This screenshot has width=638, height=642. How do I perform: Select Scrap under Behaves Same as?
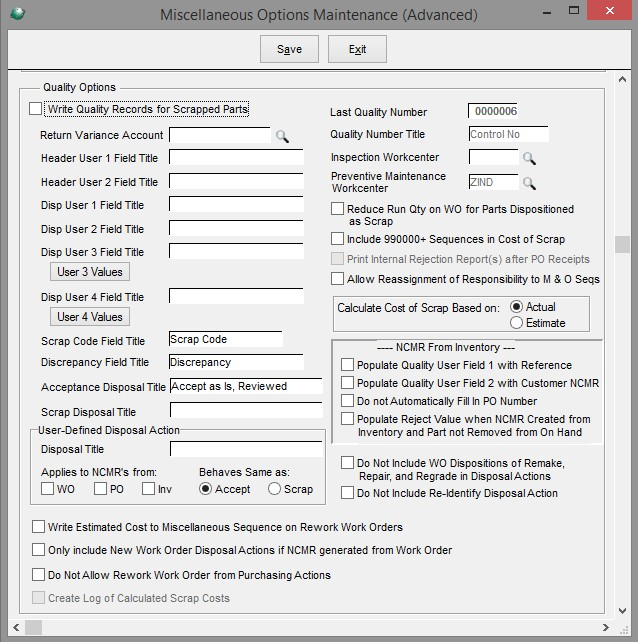coord(274,489)
